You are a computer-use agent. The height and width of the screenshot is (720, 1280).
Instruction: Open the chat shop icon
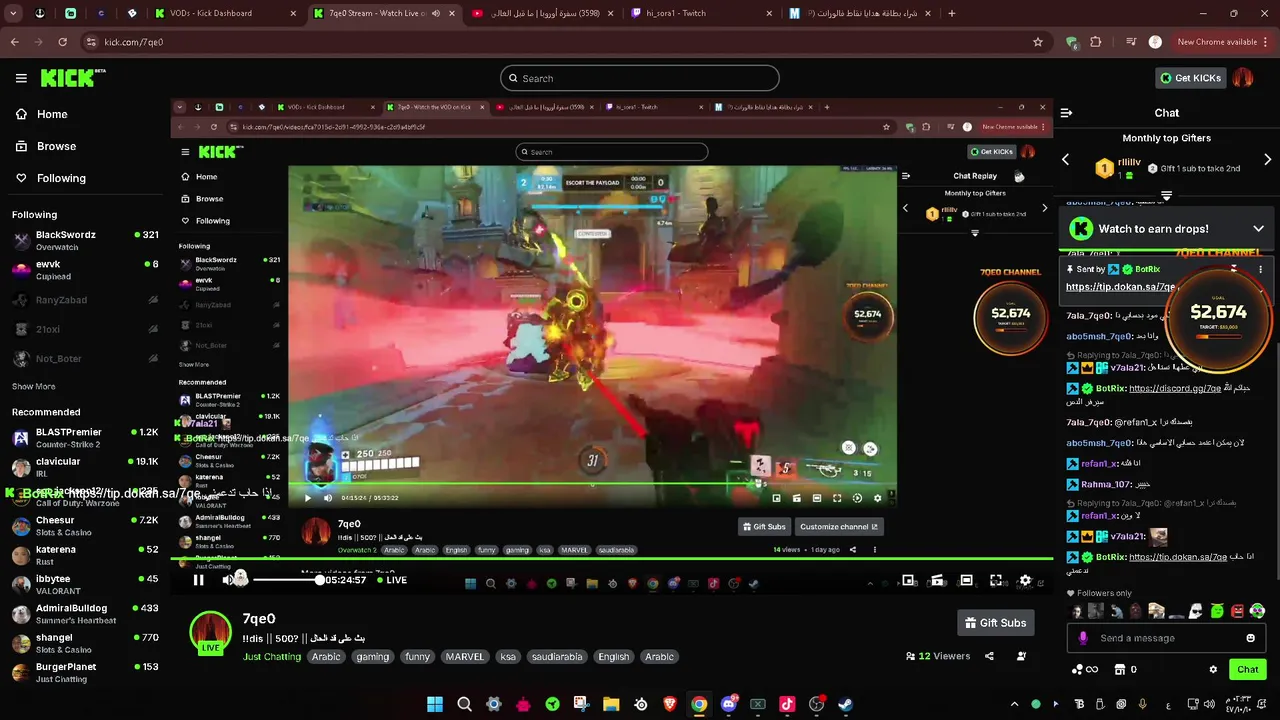(x=1120, y=669)
